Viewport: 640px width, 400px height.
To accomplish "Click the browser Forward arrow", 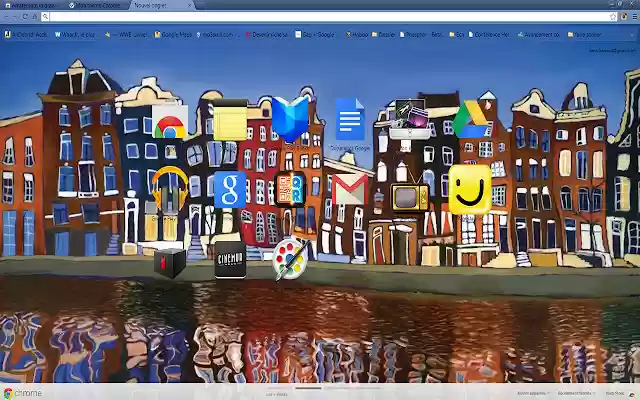I will coord(16,17).
